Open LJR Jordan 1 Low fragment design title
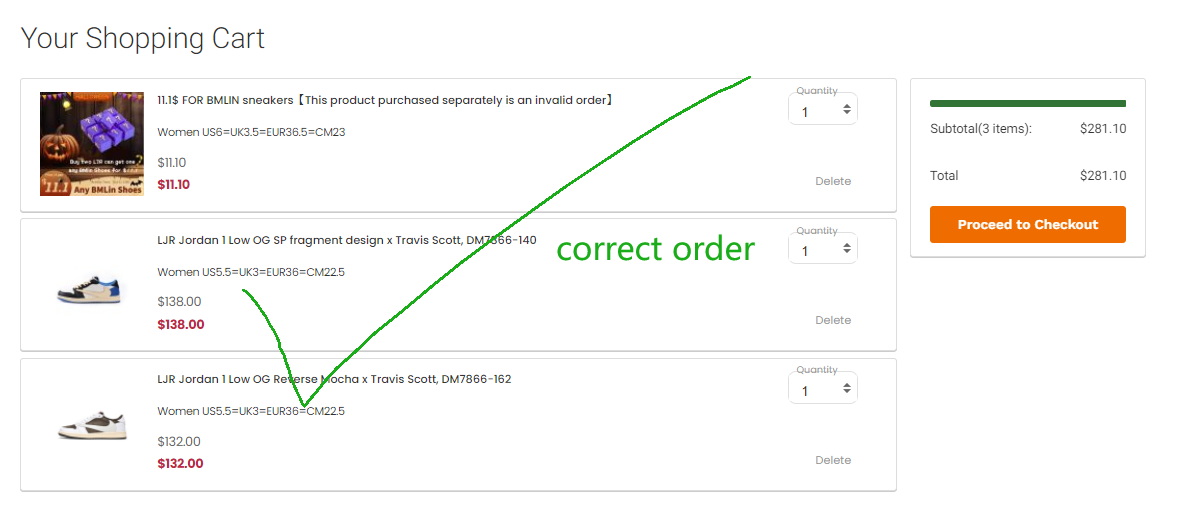 click(x=346, y=240)
